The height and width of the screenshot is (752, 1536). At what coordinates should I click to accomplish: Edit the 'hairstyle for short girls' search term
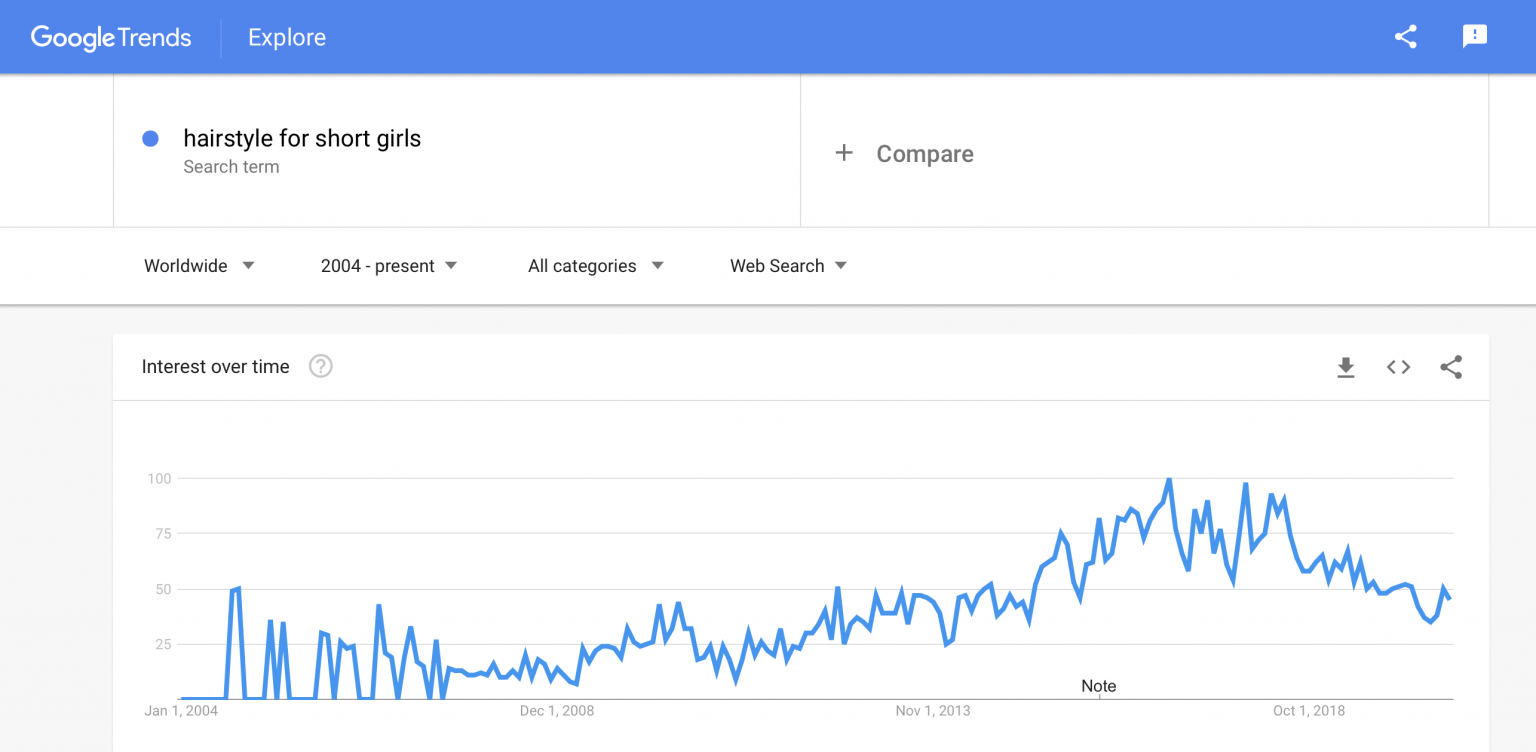pos(302,138)
